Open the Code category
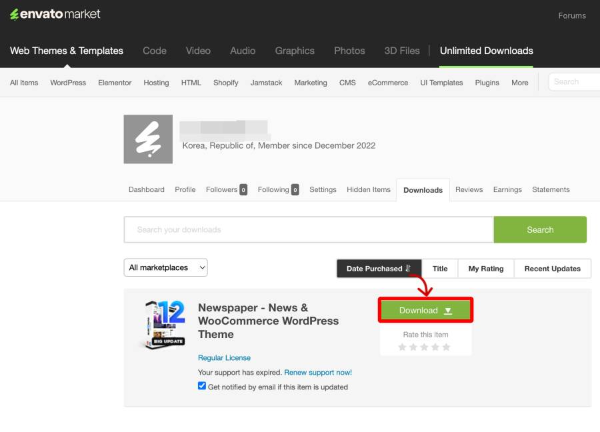Image resolution: width=600 pixels, height=432 pixels. click(x=155, y=51)
